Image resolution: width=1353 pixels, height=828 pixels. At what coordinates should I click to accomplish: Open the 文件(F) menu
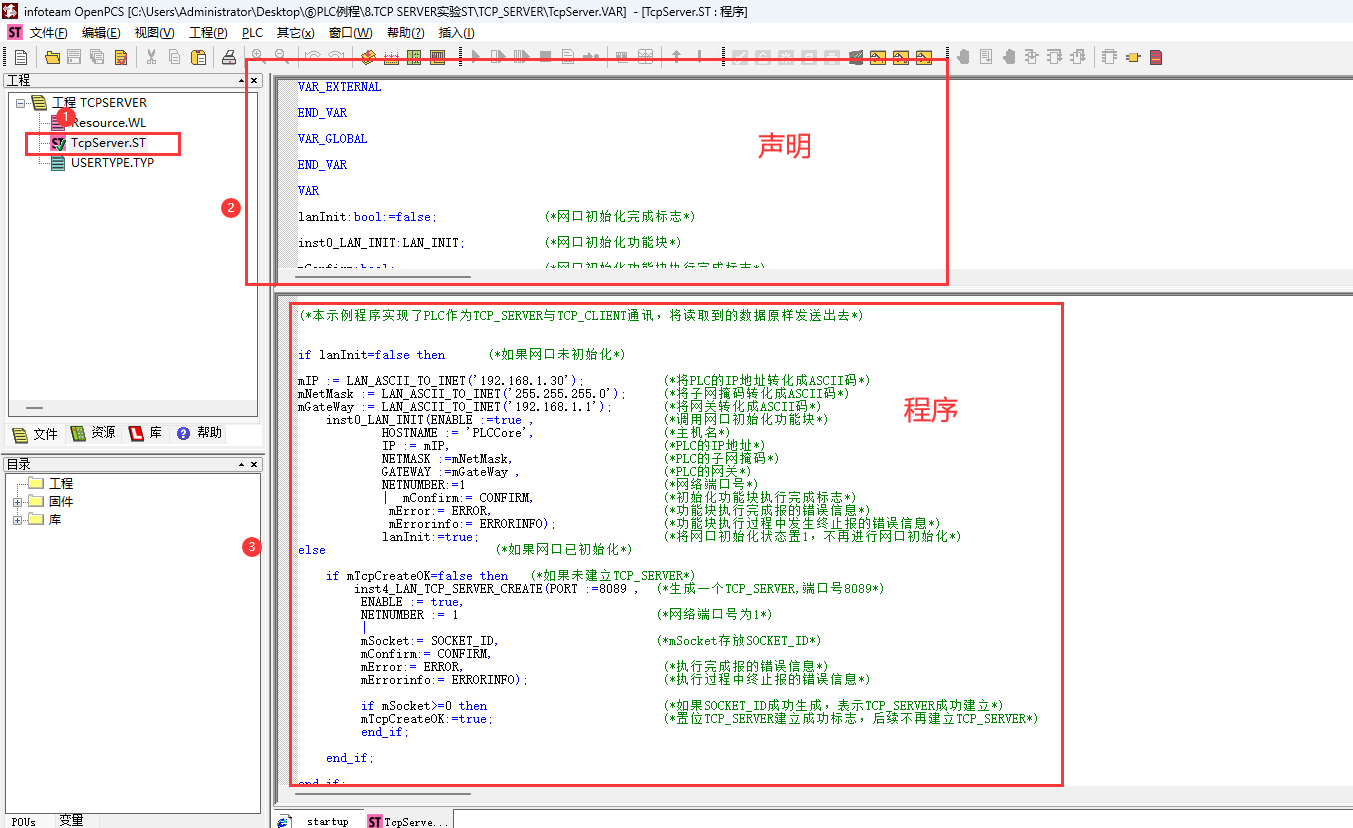pyautogui.click(x=49, y=33)
